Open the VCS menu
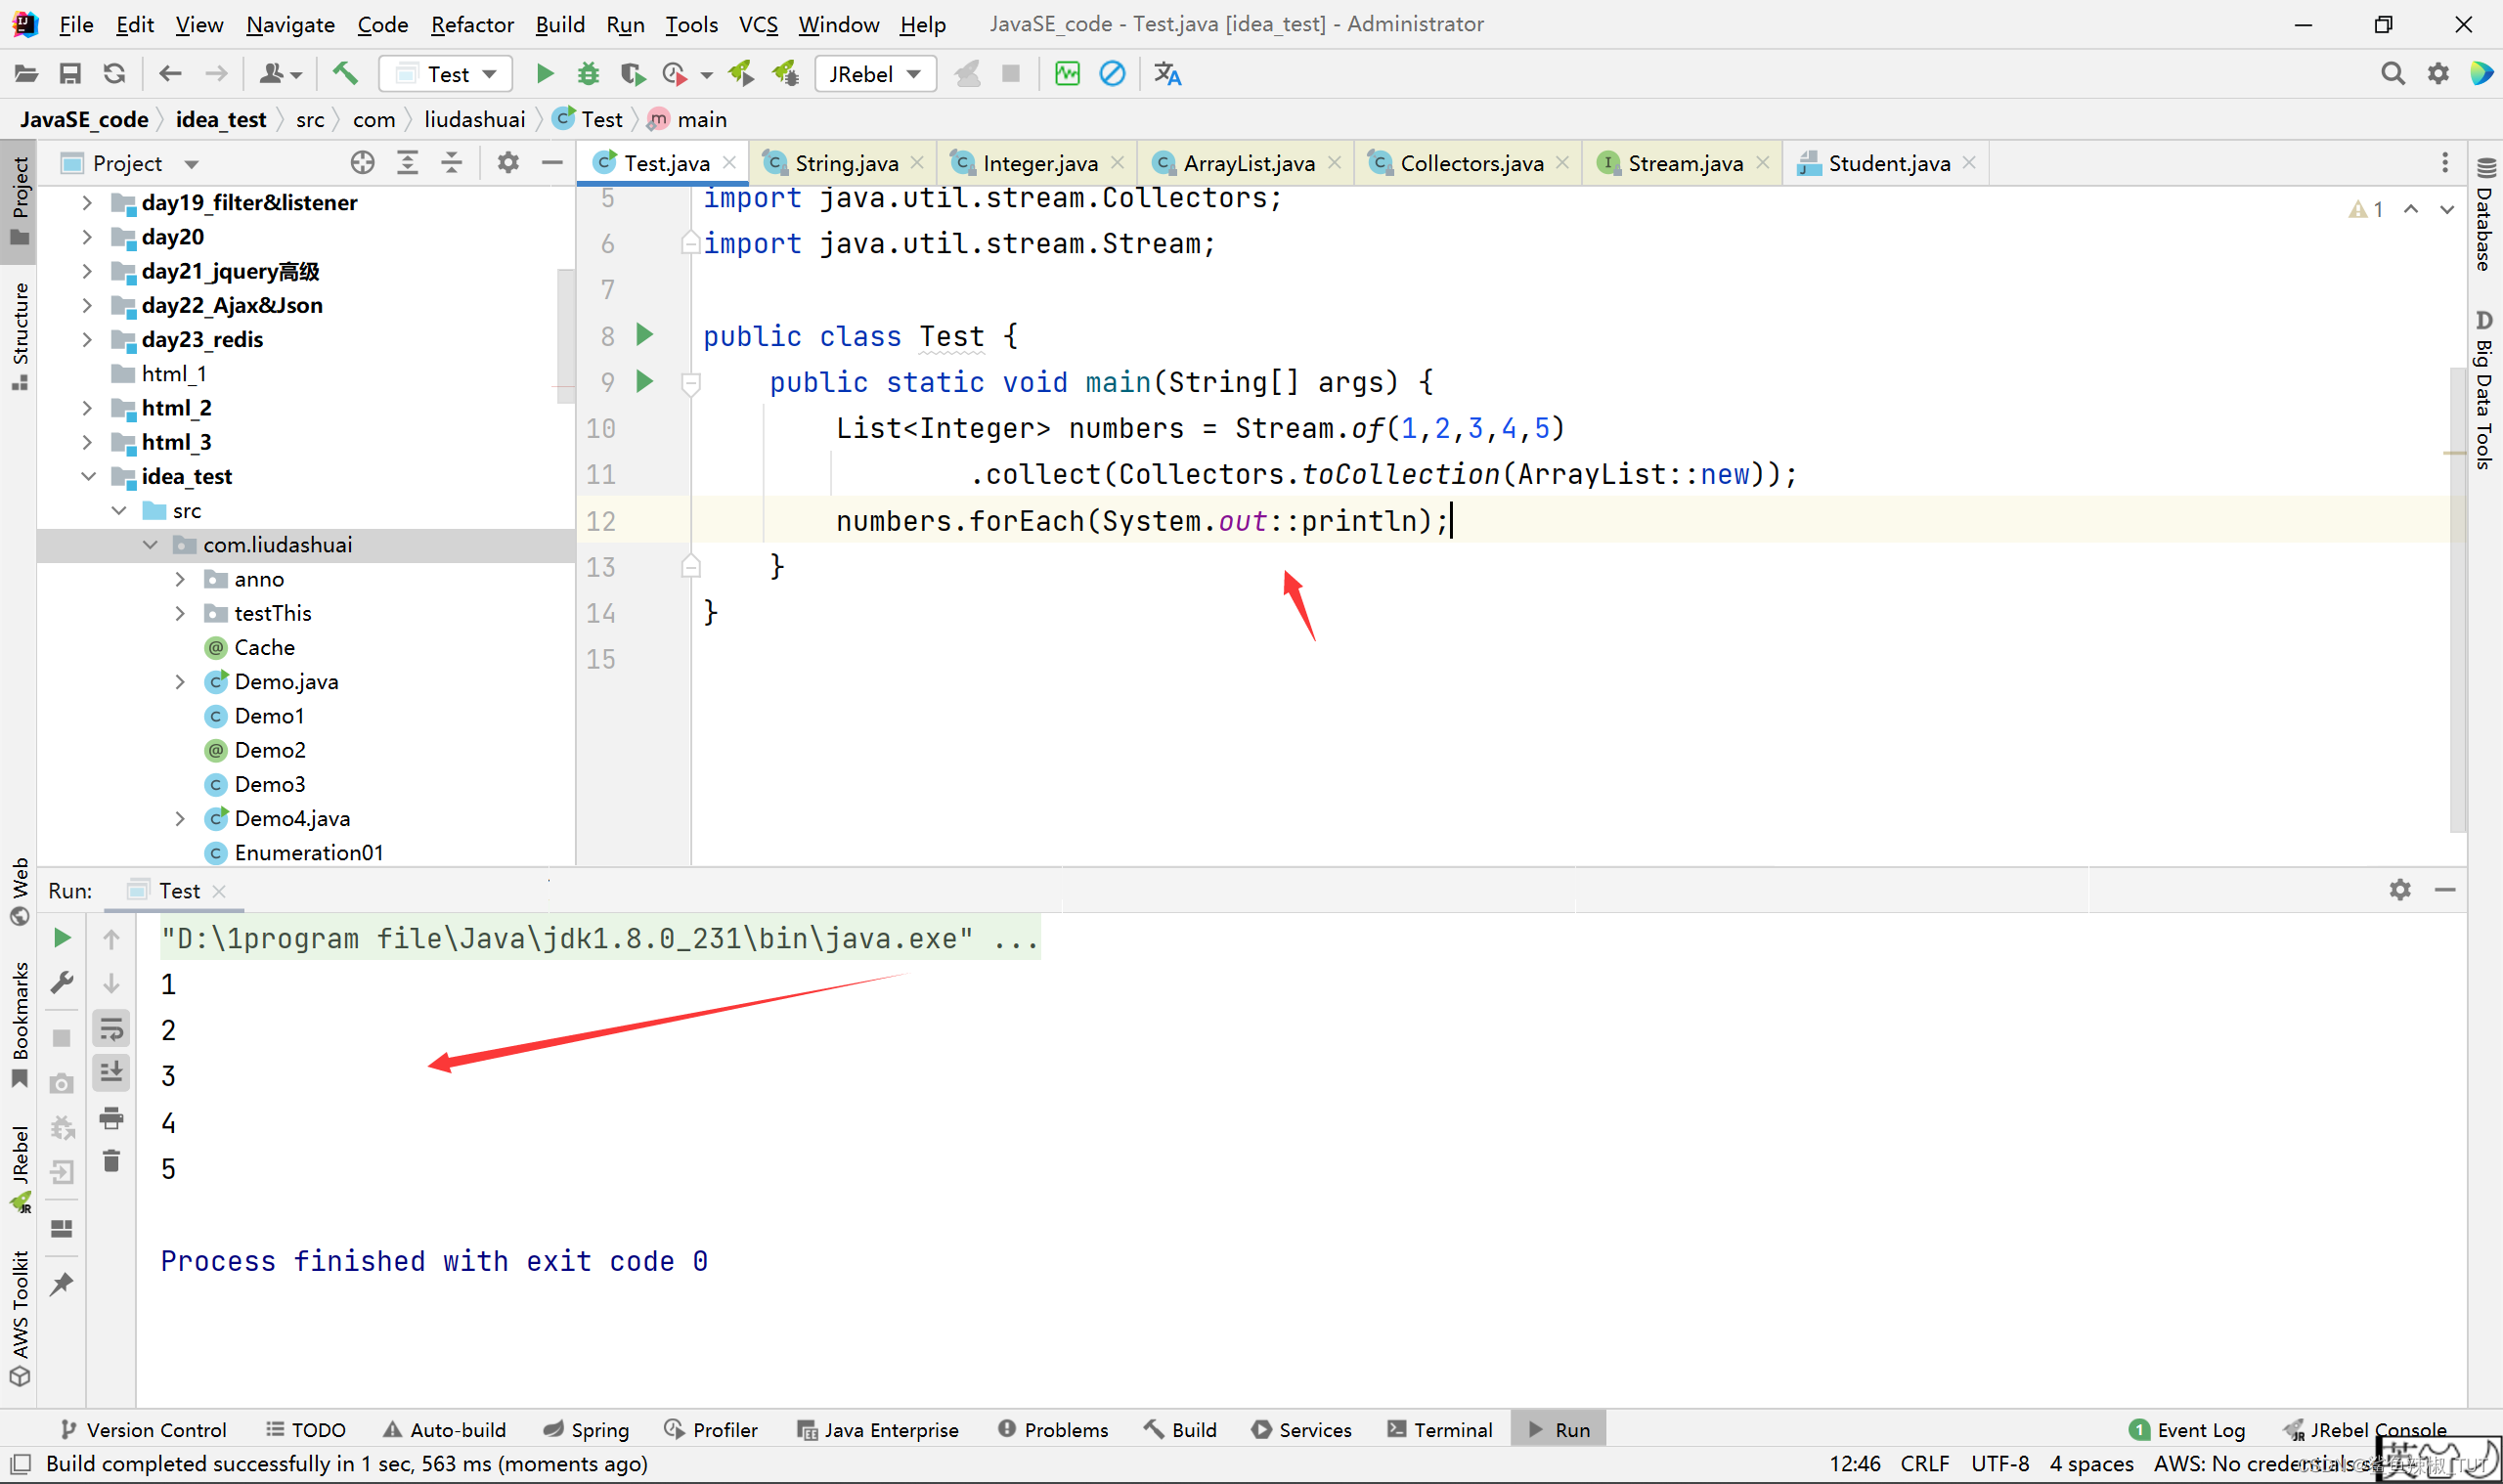 tap(758, 24)
